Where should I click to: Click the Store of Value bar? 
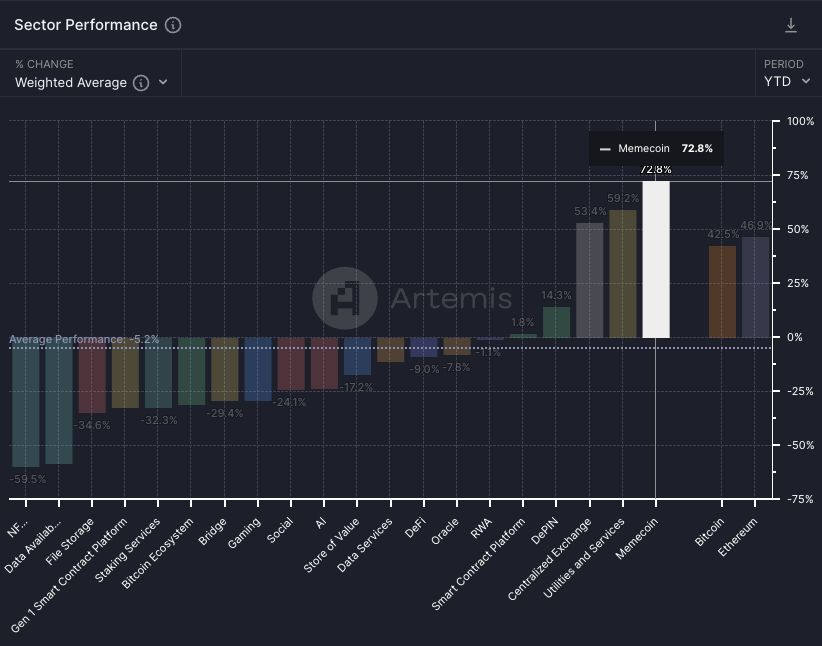click(357, 356)
